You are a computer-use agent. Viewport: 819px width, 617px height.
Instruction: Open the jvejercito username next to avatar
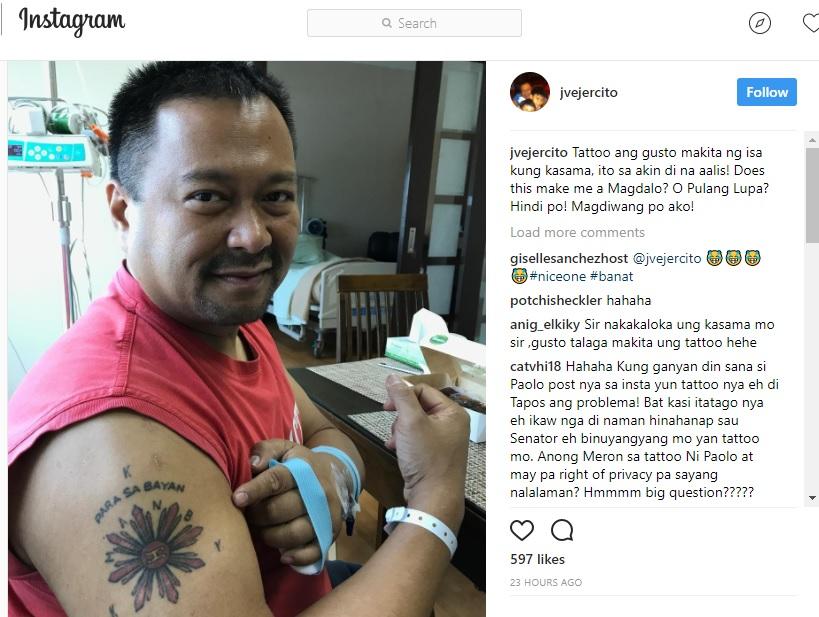point(589,92)
